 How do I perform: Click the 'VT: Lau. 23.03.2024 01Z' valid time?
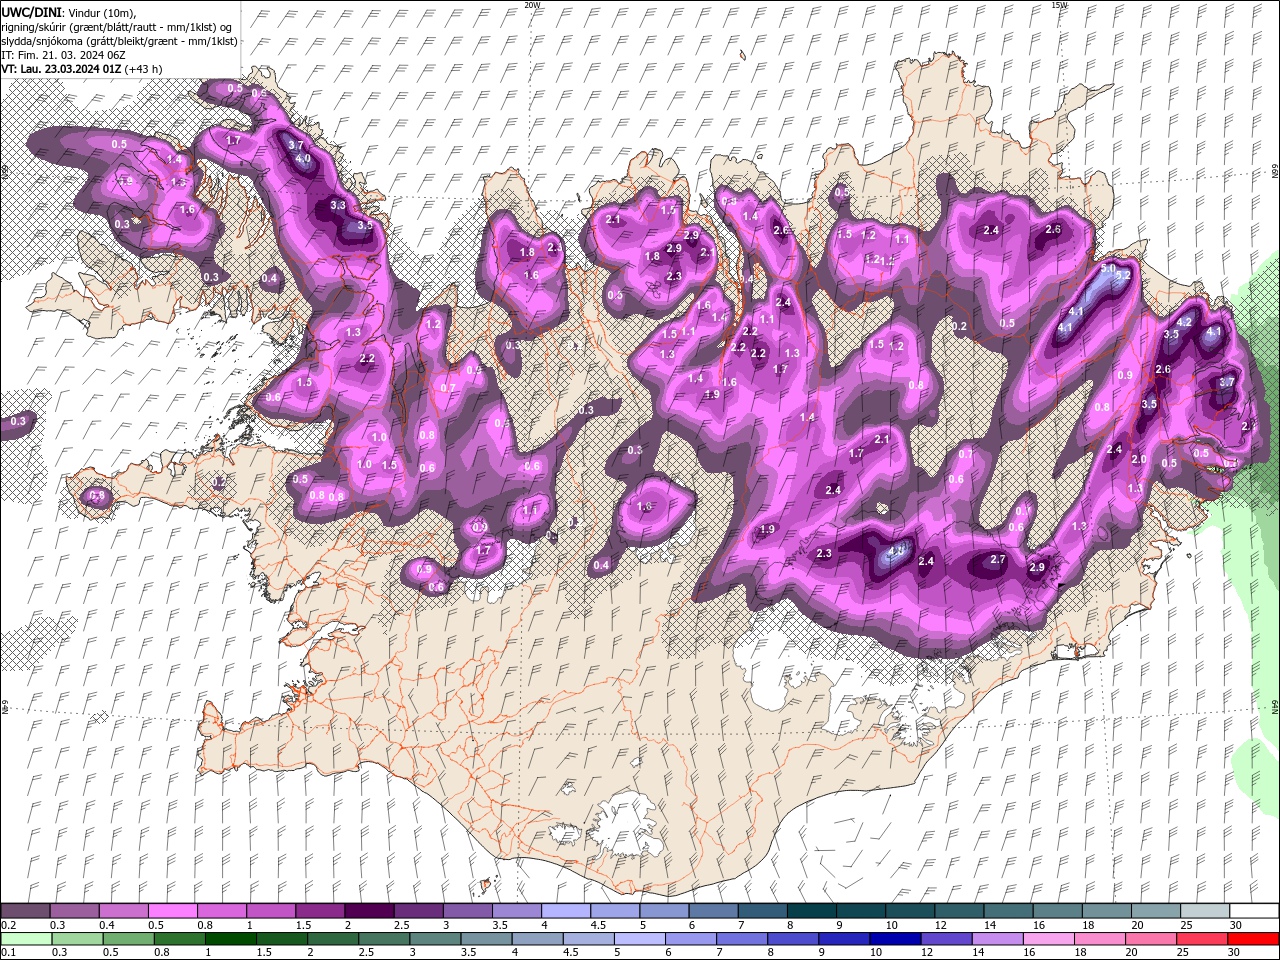click(x=61, y=69)
